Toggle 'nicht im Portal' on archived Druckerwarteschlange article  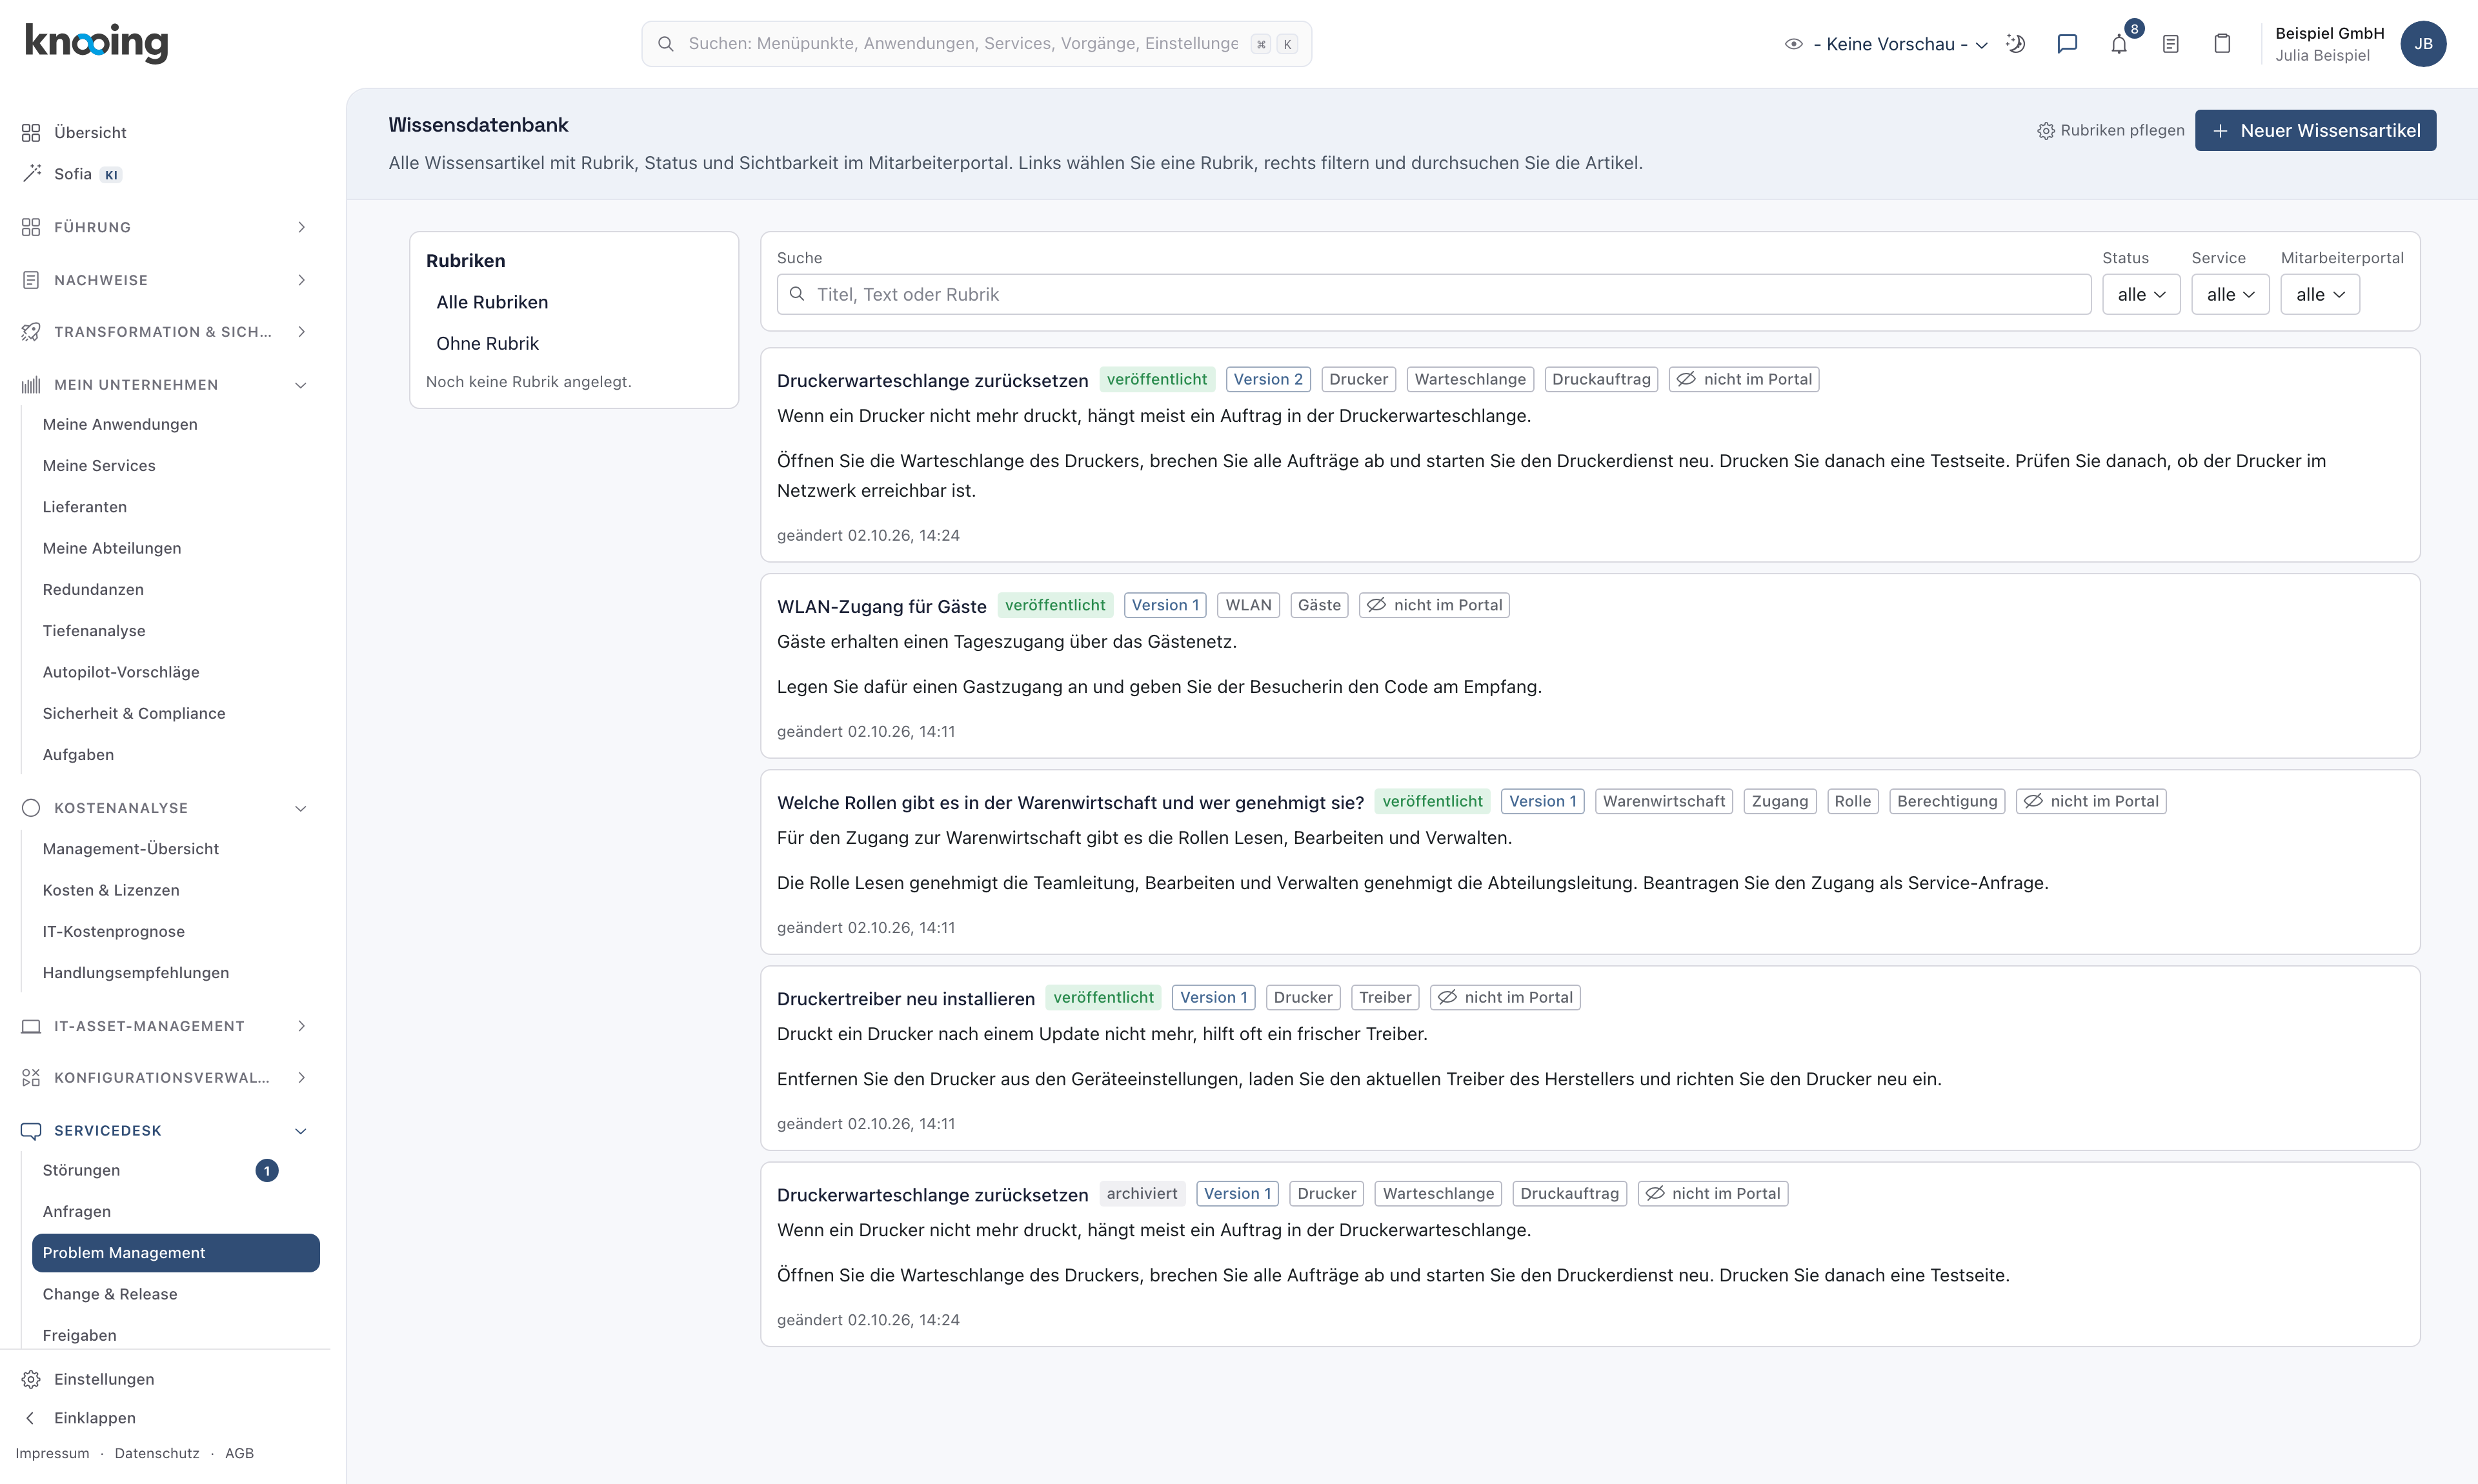point(1712,1193)
